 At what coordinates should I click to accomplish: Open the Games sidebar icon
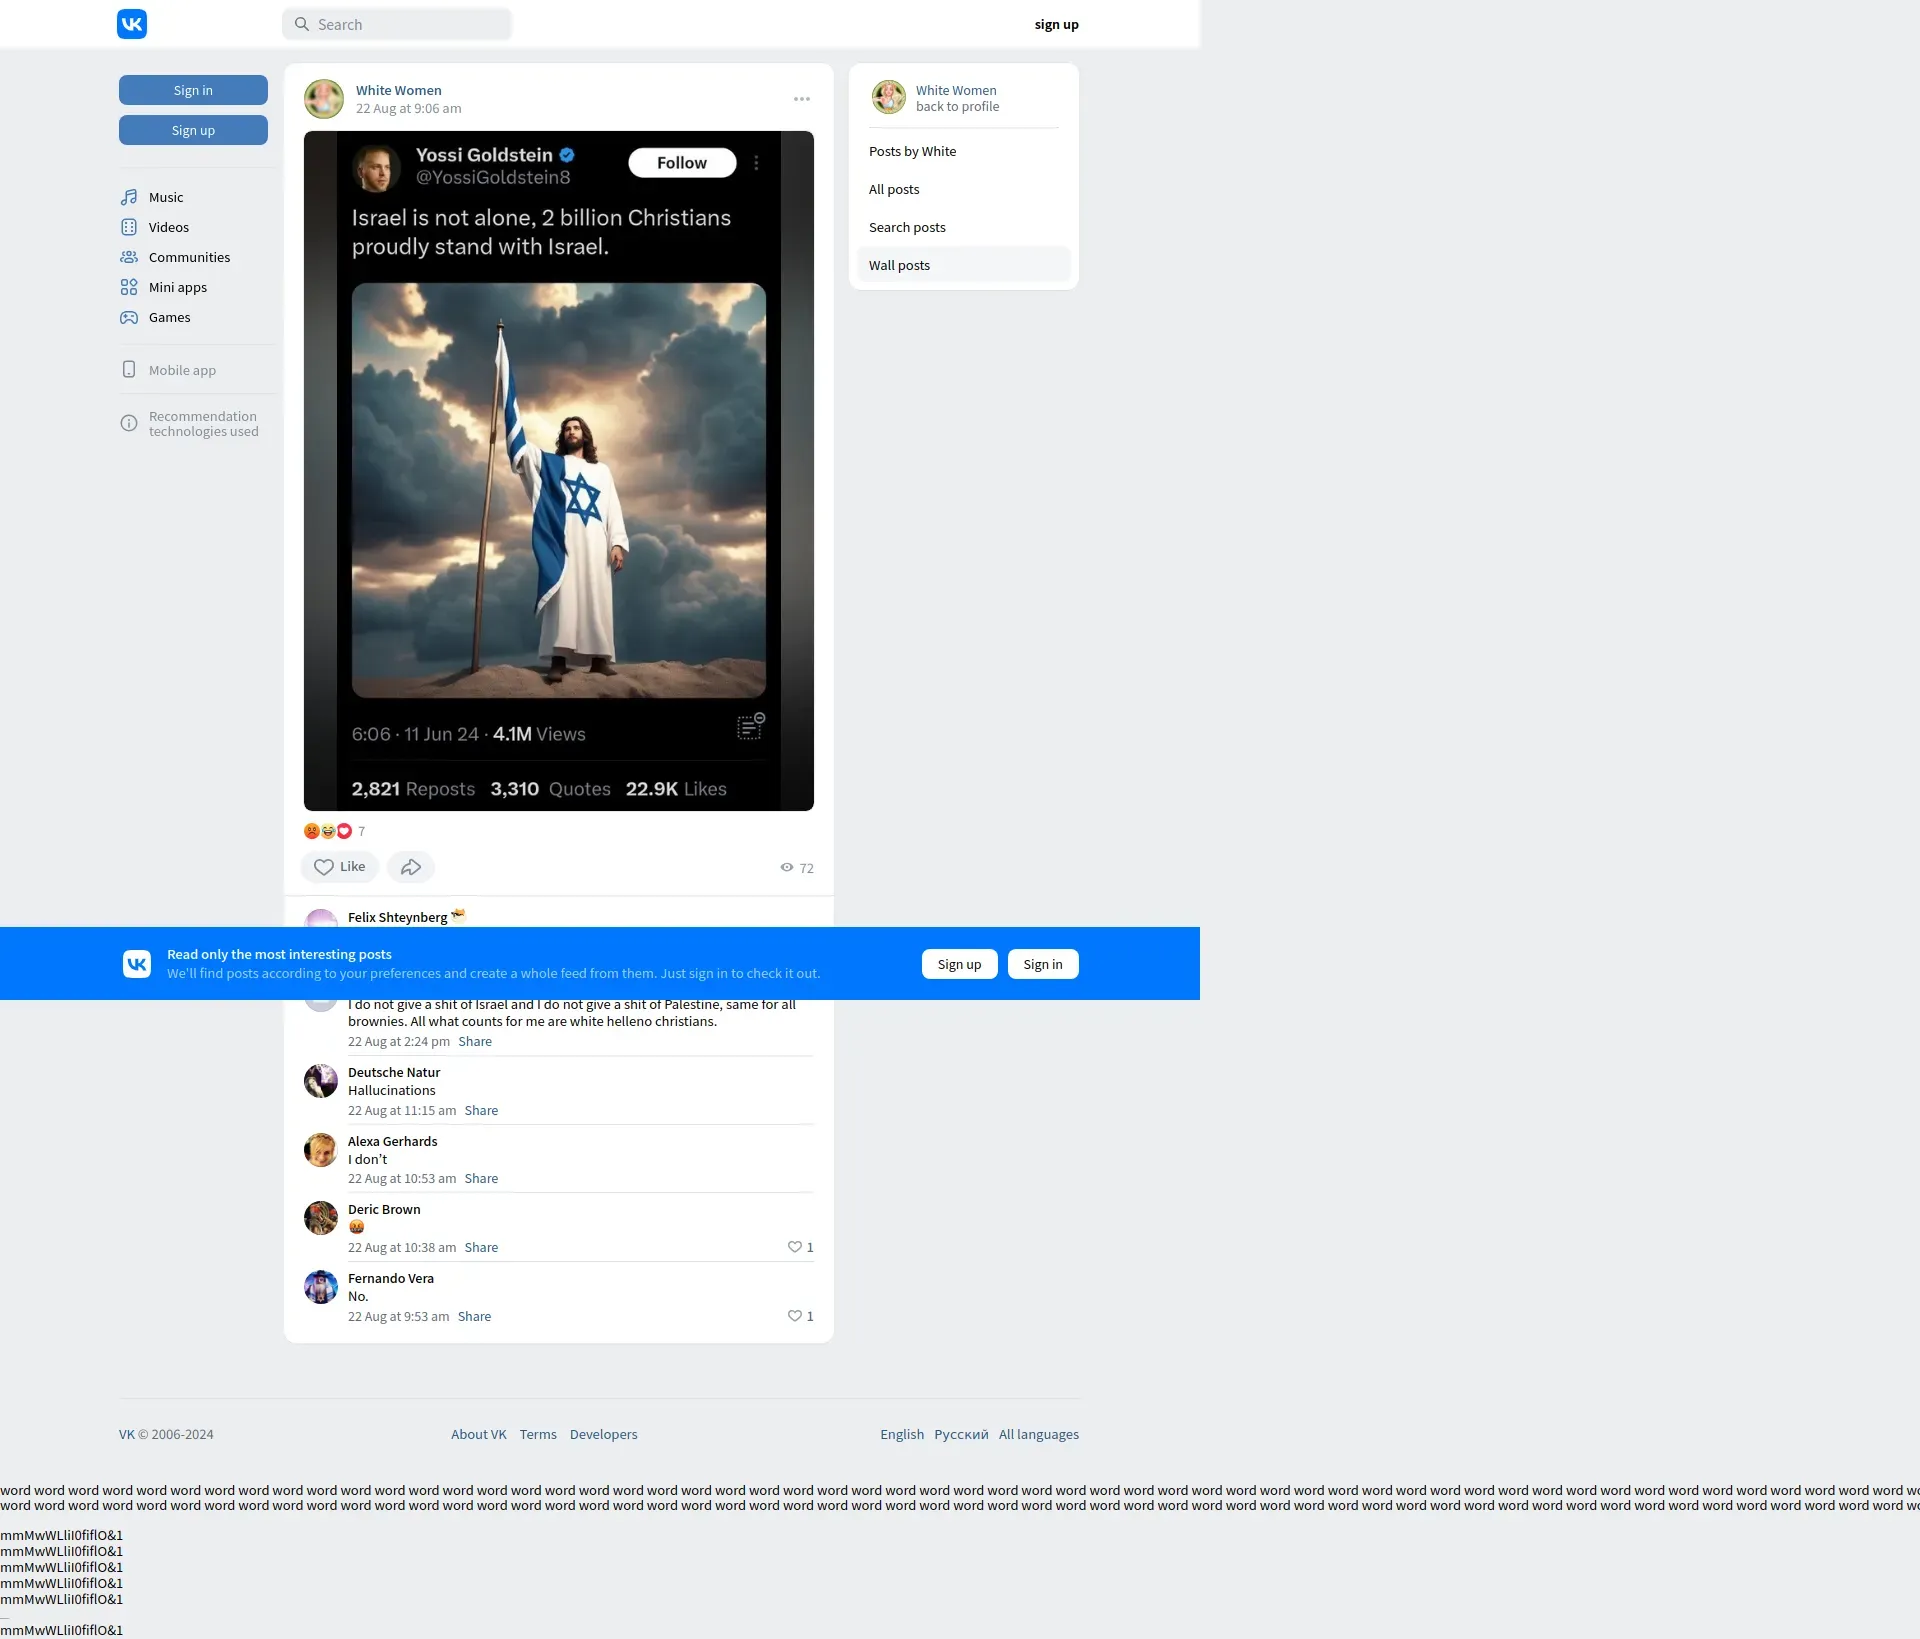click(129, 317)
